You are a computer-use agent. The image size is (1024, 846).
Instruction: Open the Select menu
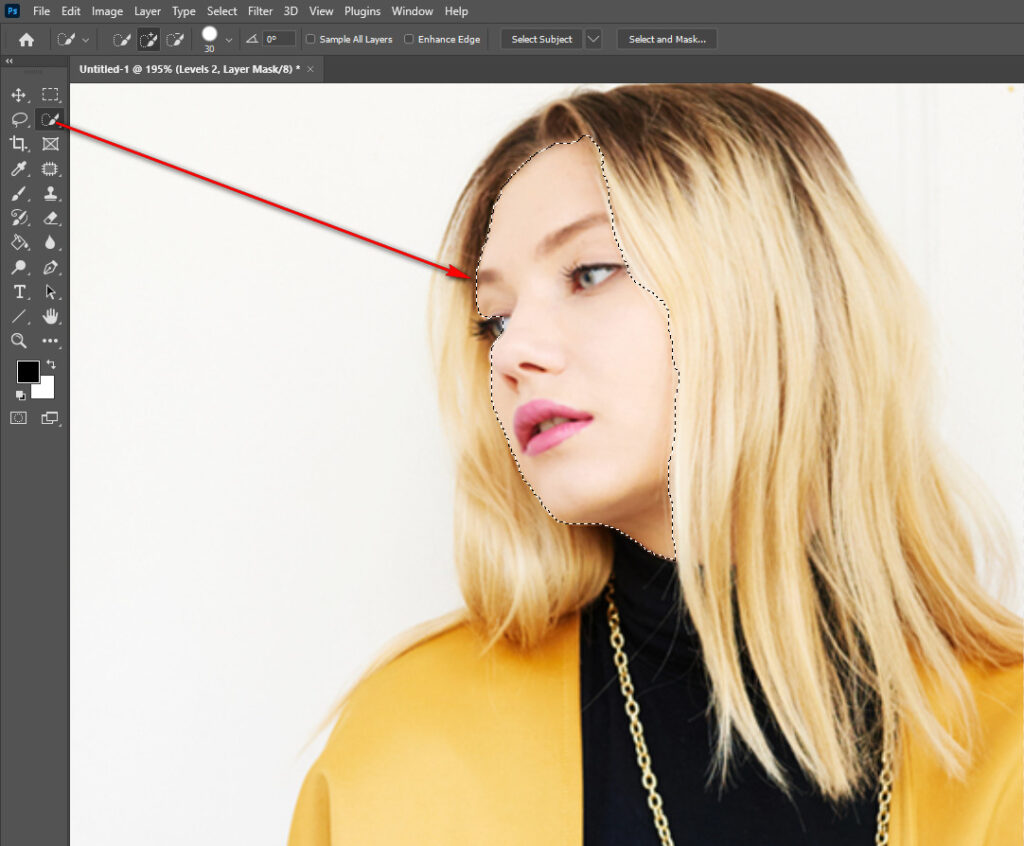pos(221,11)
